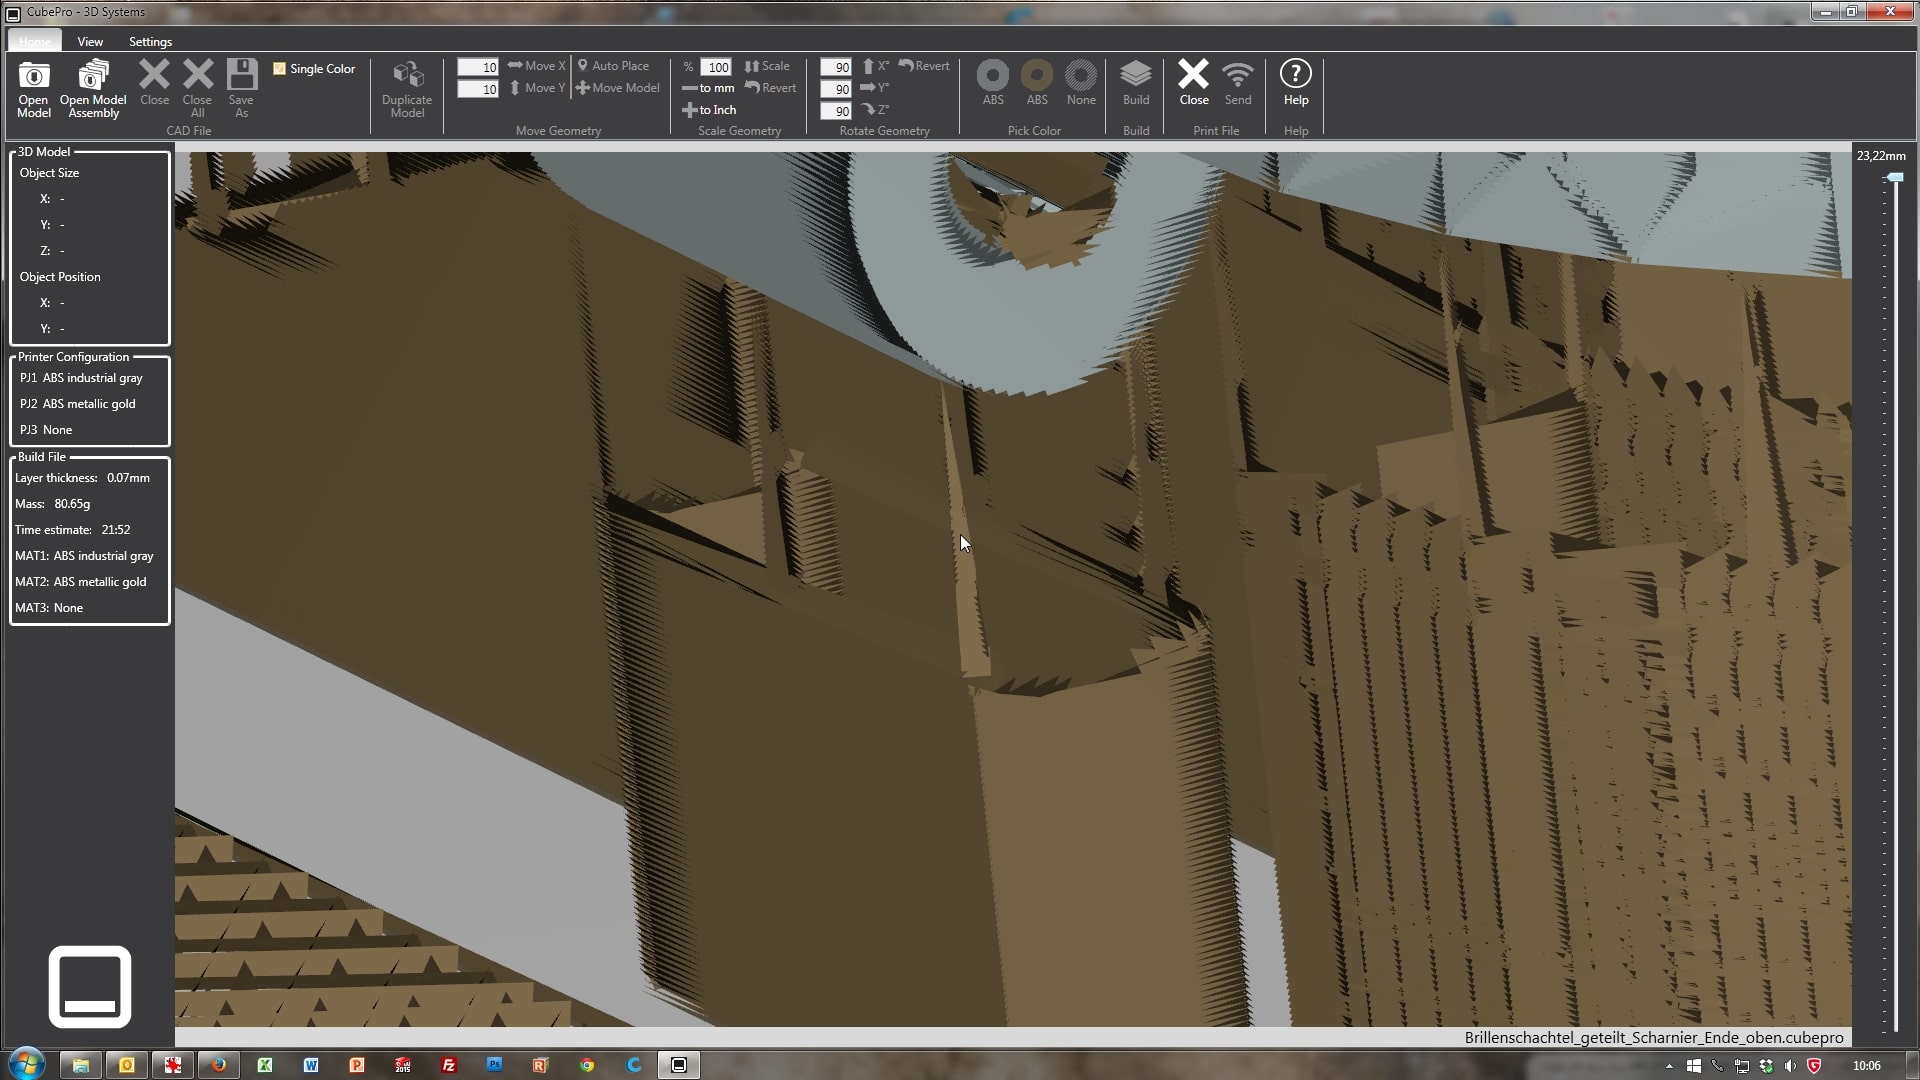1920x1080 pixels.
Task: Open the Settings tab
Action: click(150, 42)
